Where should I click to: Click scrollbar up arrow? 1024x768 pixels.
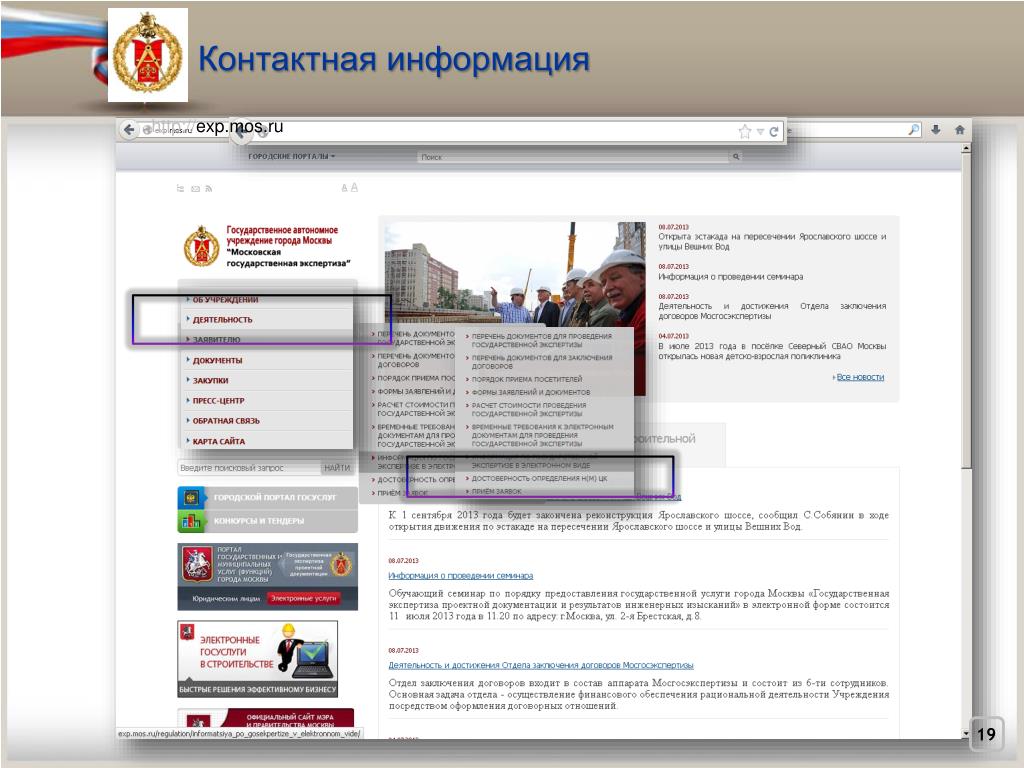(x=967, y=148)
